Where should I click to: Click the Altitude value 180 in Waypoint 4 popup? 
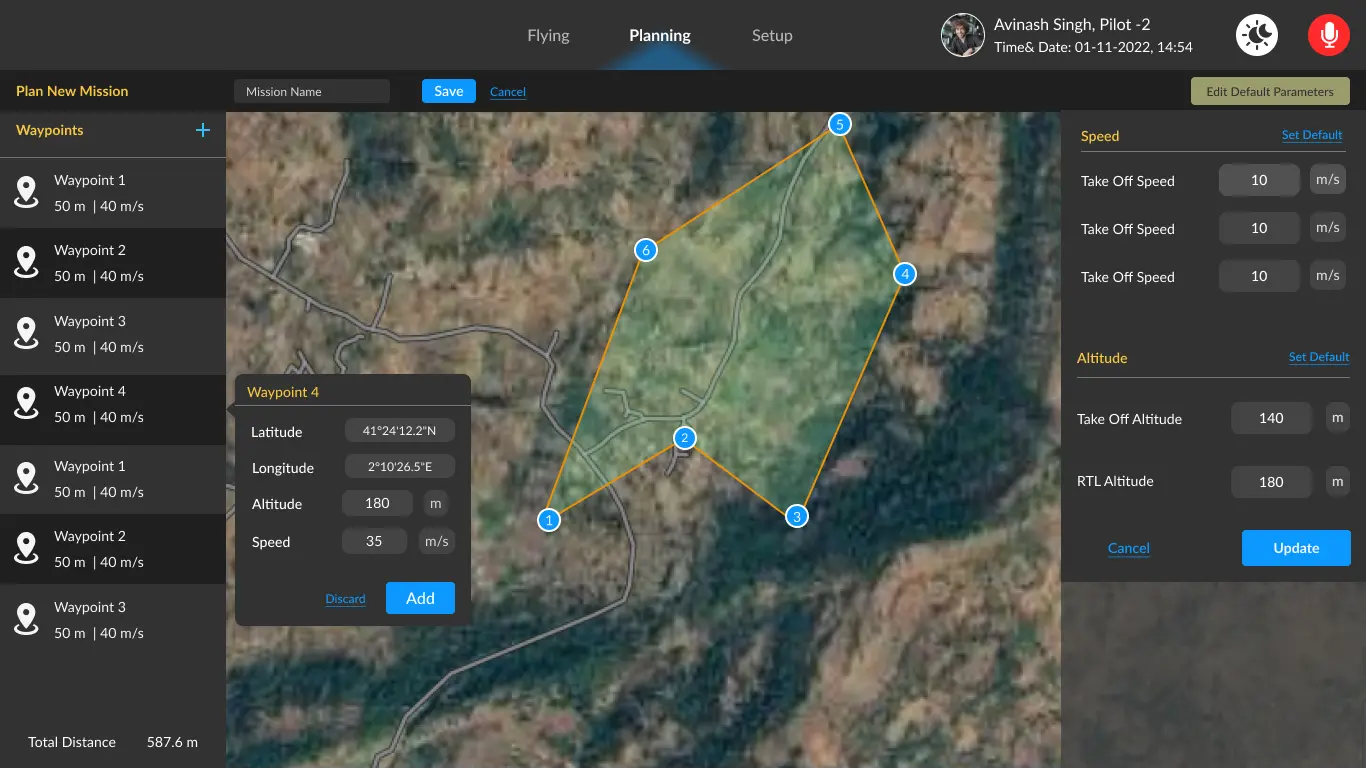[x=377, y=503]
